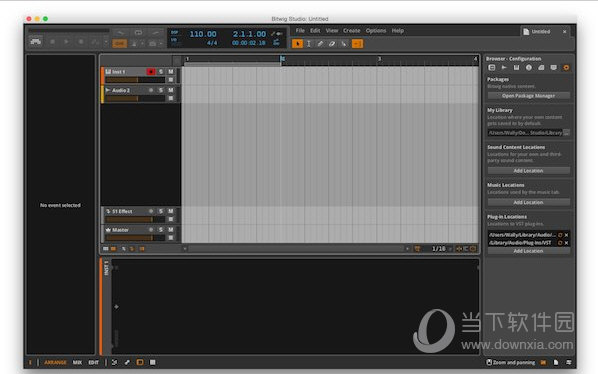Rescan the /Users/Wally/Library/Audio plug-in location
Viewport: 598px width, 374px height.
tap(560, 235)
